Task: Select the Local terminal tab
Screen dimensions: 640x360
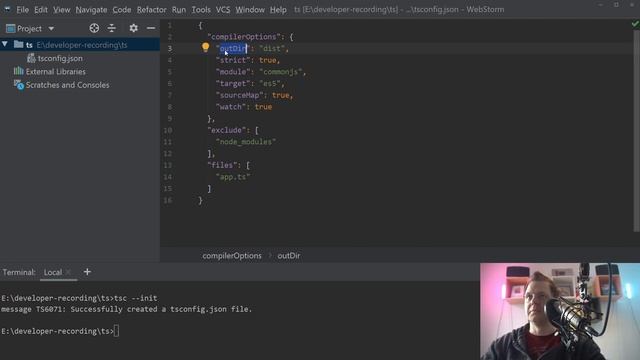Action: tap(53, 272)
